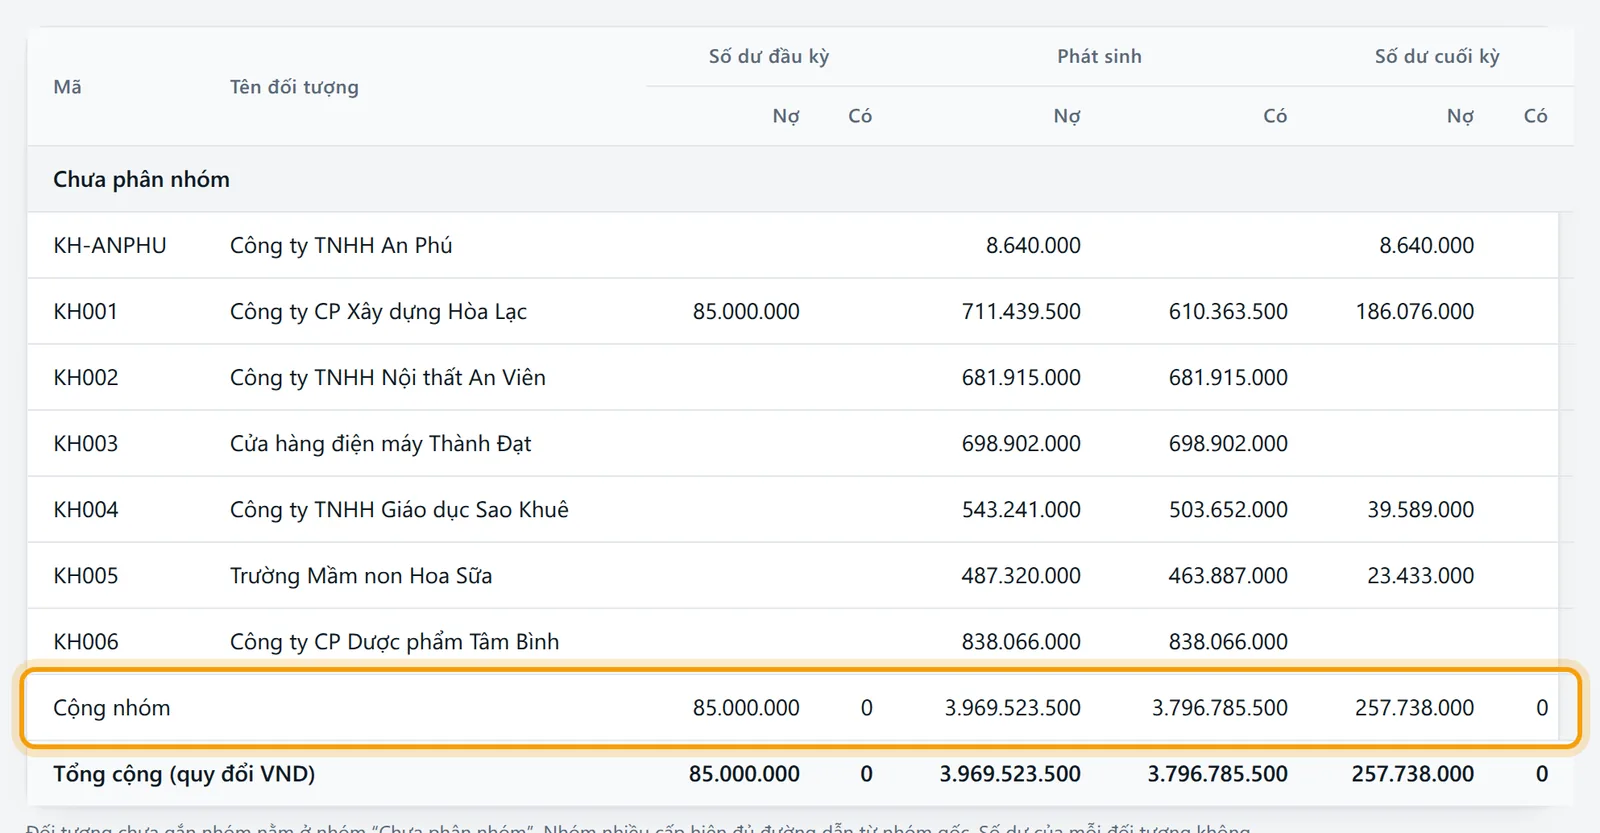Click KH006 code cell
The width and height of the screenshot is (1600, 833).
86,641
